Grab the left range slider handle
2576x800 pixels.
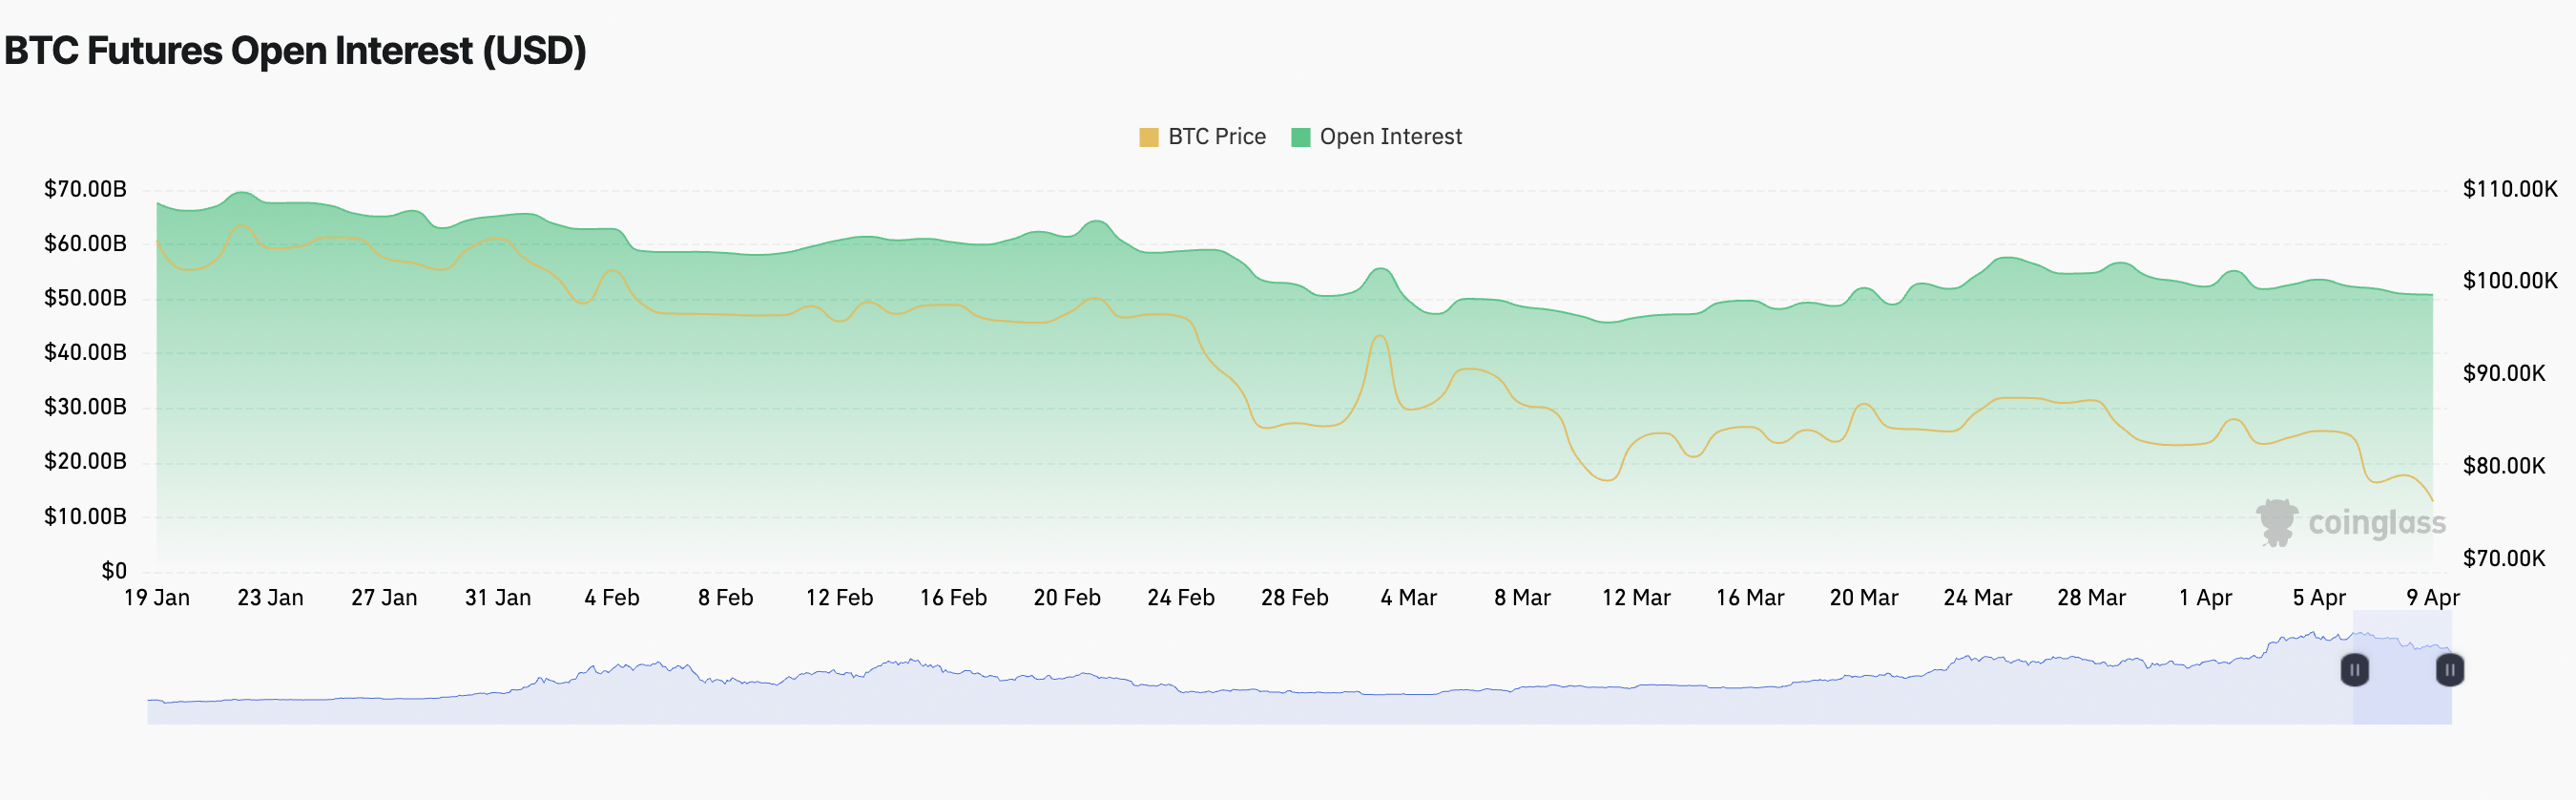click(x=2354, y=669)
